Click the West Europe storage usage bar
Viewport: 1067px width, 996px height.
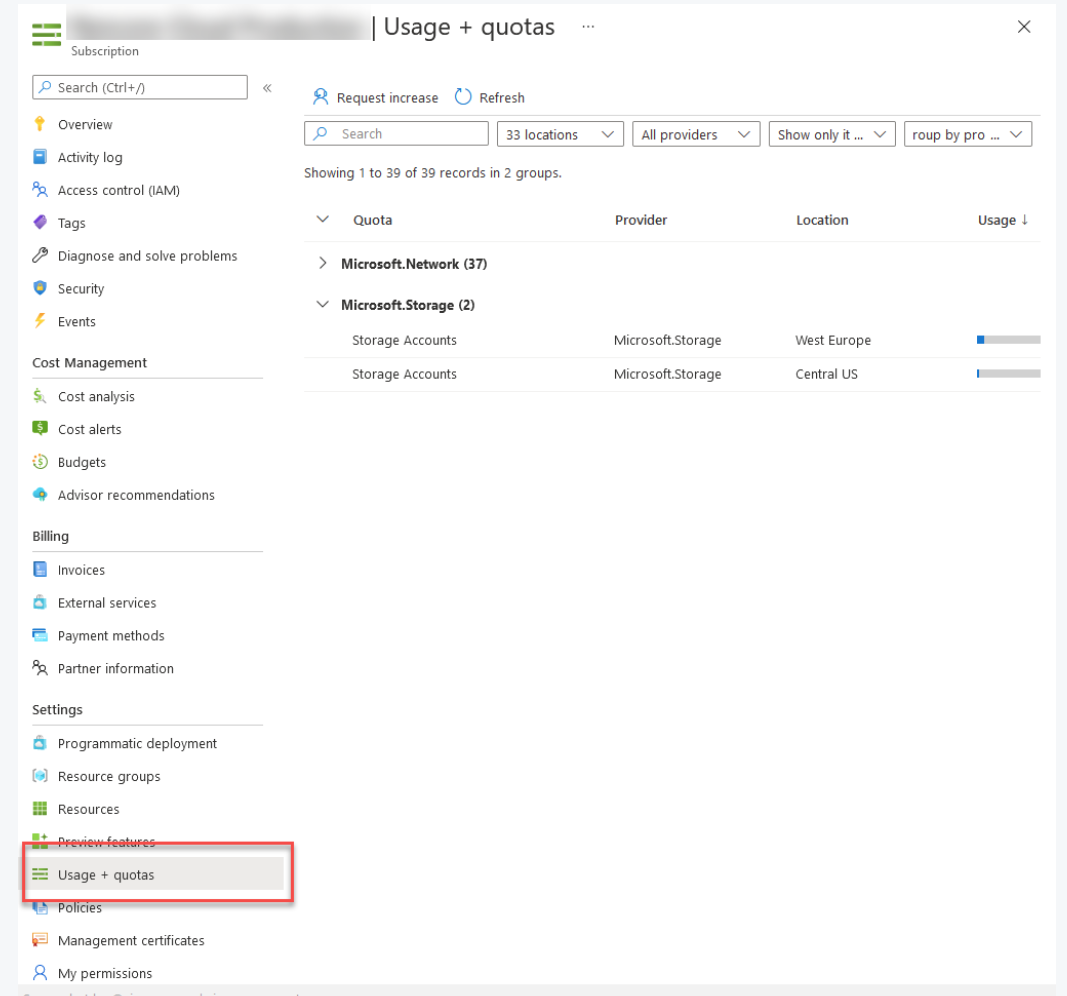click(1008, 339)
